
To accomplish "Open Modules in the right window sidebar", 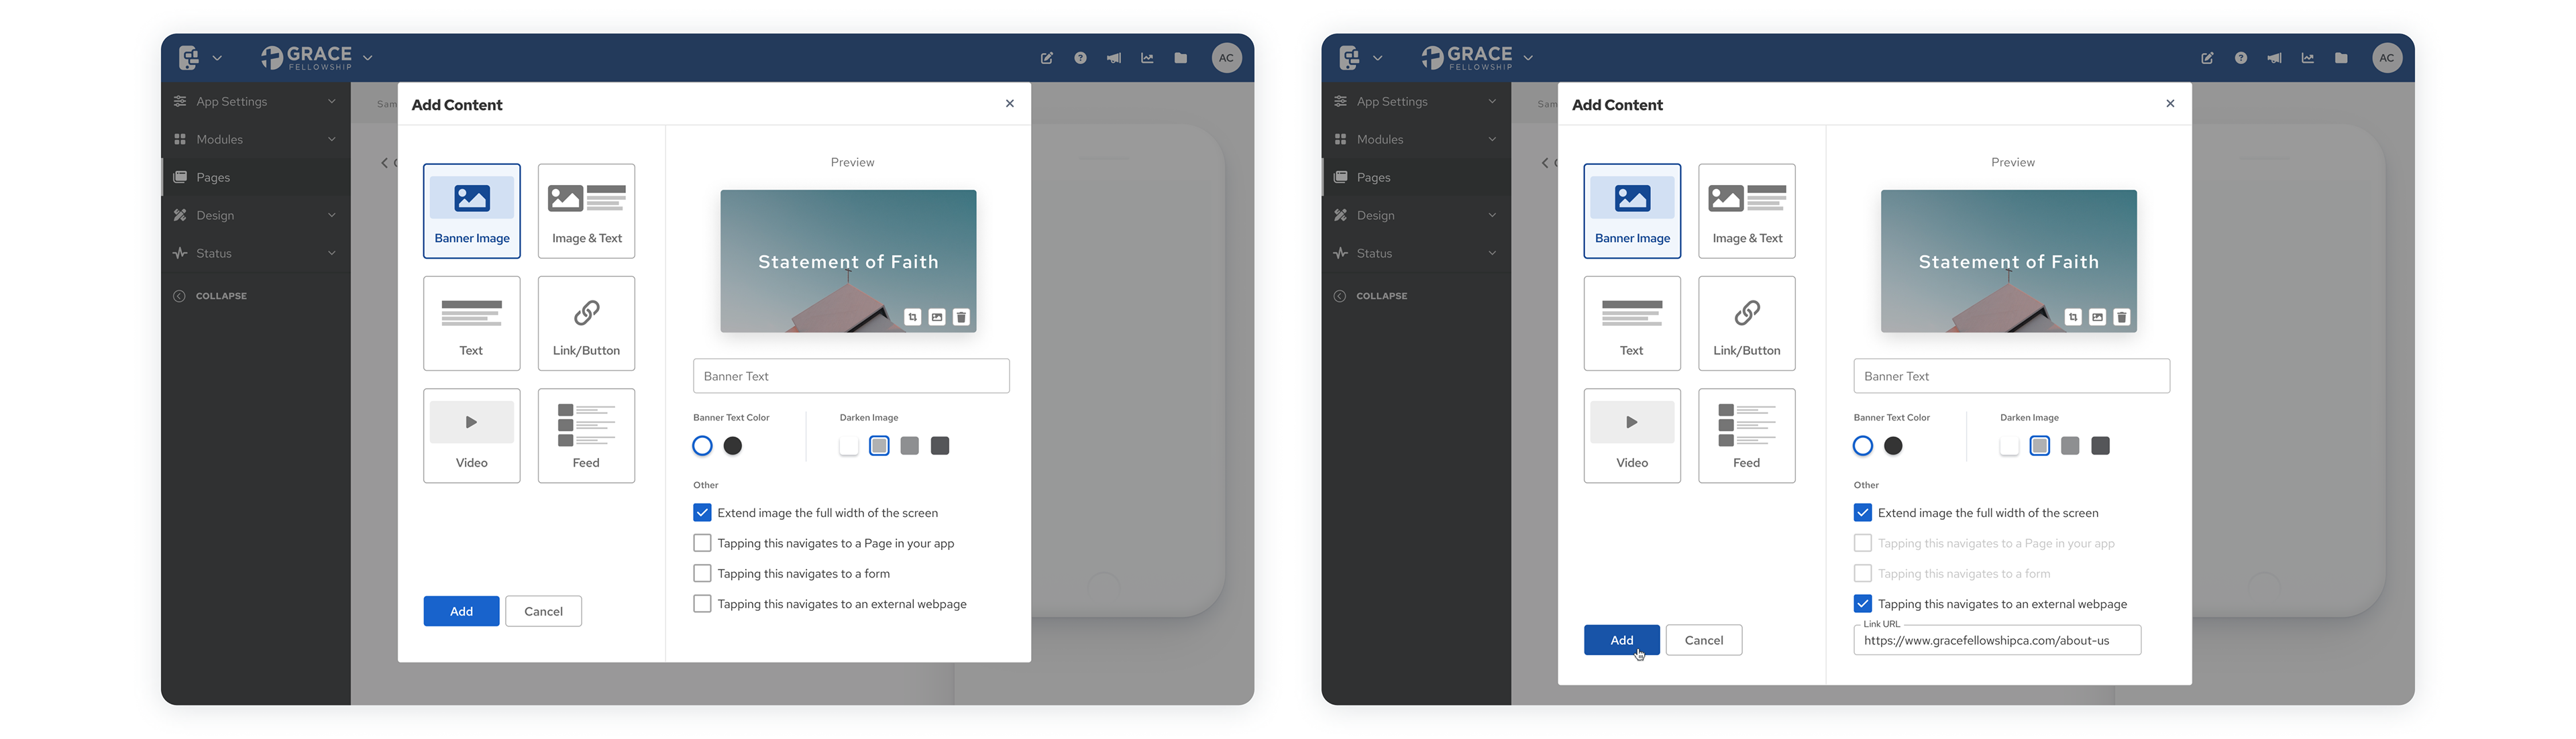I will click(x=1380, y=139).
